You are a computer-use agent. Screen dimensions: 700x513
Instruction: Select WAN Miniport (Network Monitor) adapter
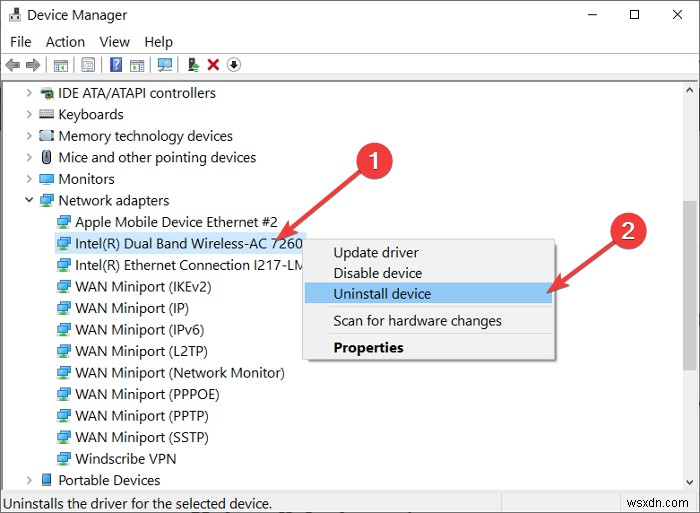tap(179, 373)
